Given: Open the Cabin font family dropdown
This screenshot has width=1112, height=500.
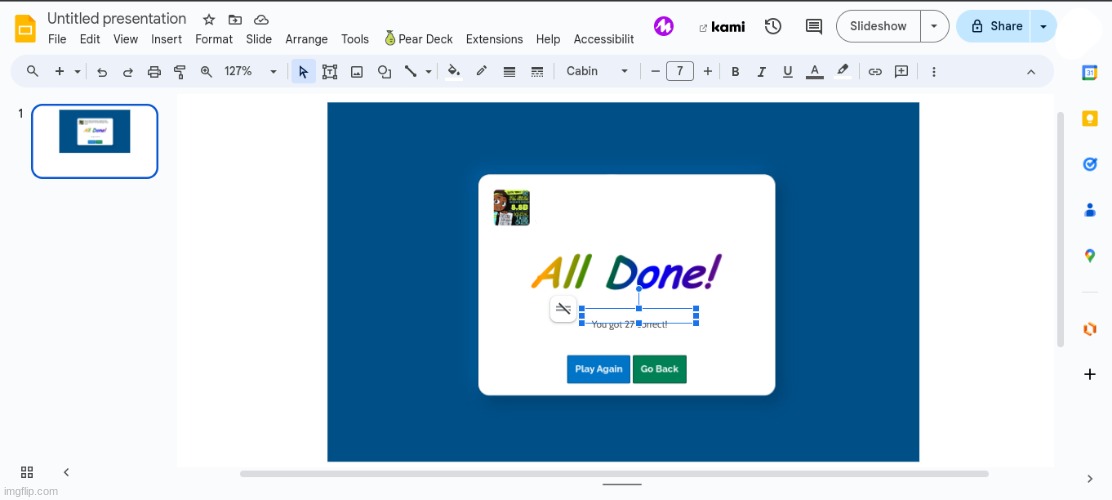Looking at the screenshot, I should (597, 71).
